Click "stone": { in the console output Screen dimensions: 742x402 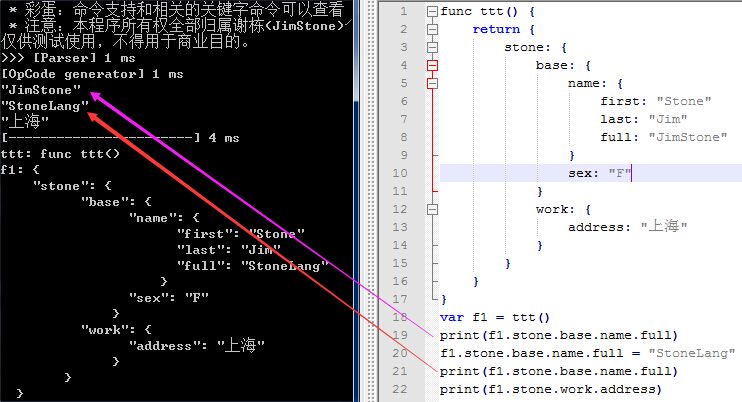point(72,186)
